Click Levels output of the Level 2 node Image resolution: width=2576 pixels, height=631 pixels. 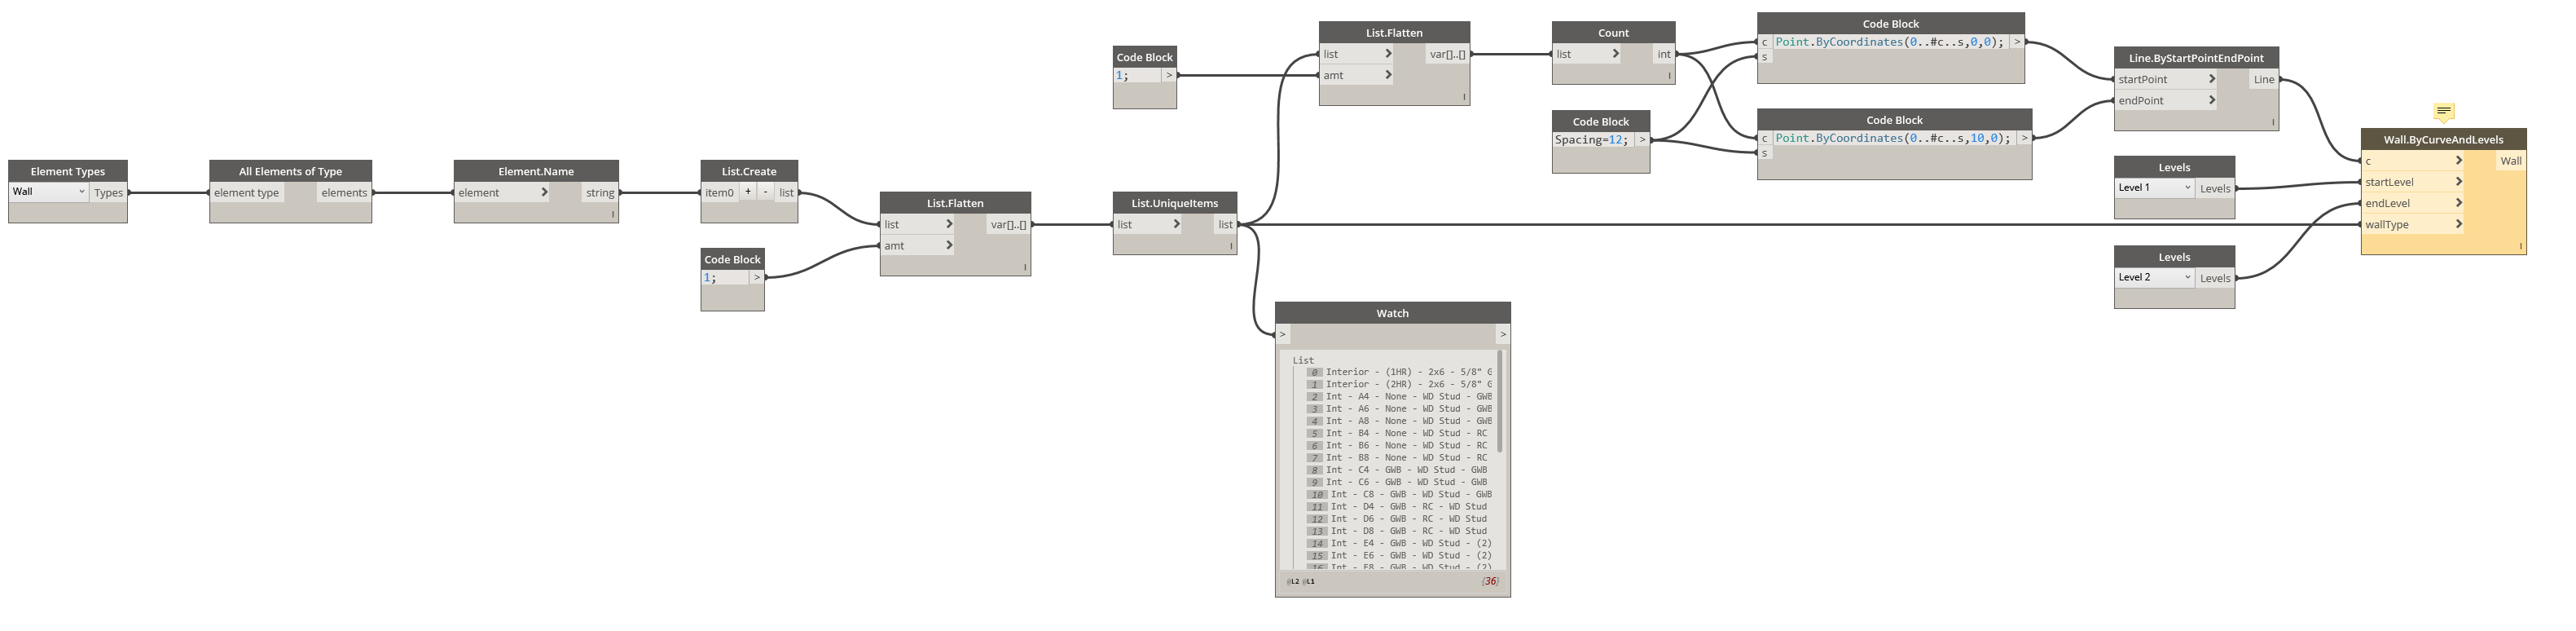click(2215, 279)
